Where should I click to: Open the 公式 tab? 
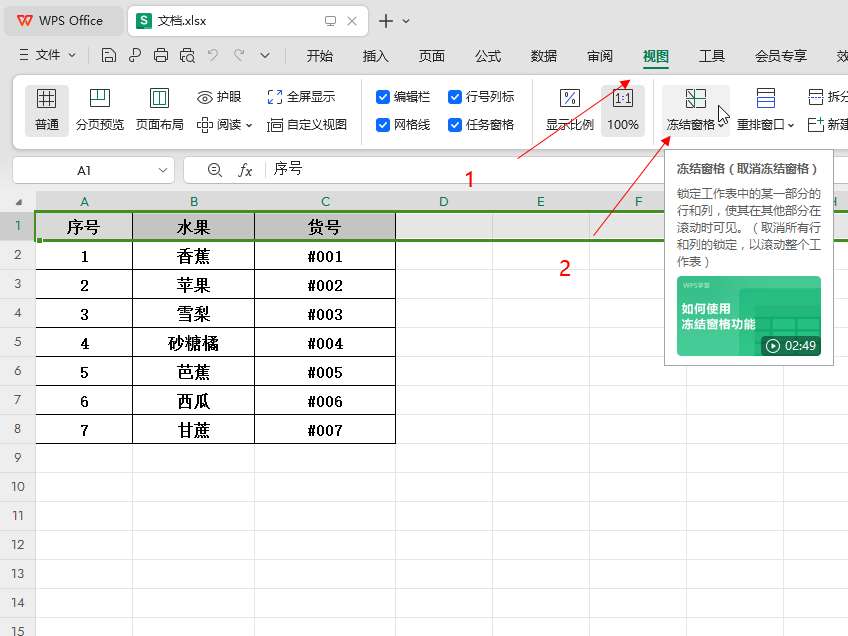click(x=488, y=56)
